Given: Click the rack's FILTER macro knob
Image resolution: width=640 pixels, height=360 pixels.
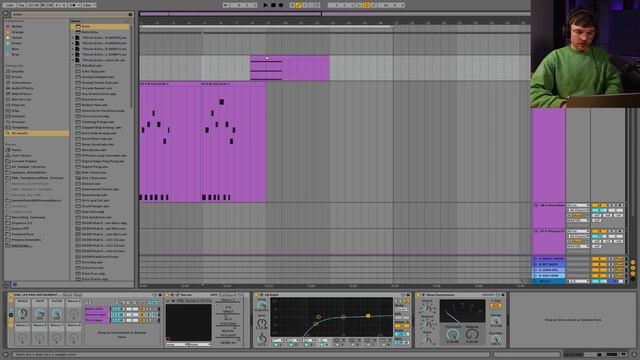Looking at the screenshot, I should pyautogui.click(x=57, y=314).
